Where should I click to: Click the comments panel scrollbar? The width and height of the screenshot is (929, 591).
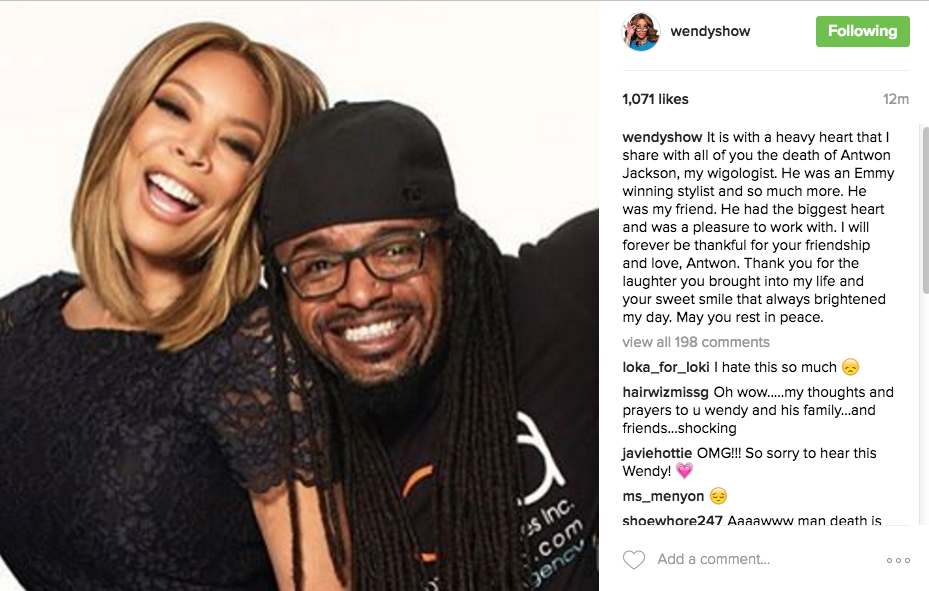pyautogui.click(x=925, y=209)
